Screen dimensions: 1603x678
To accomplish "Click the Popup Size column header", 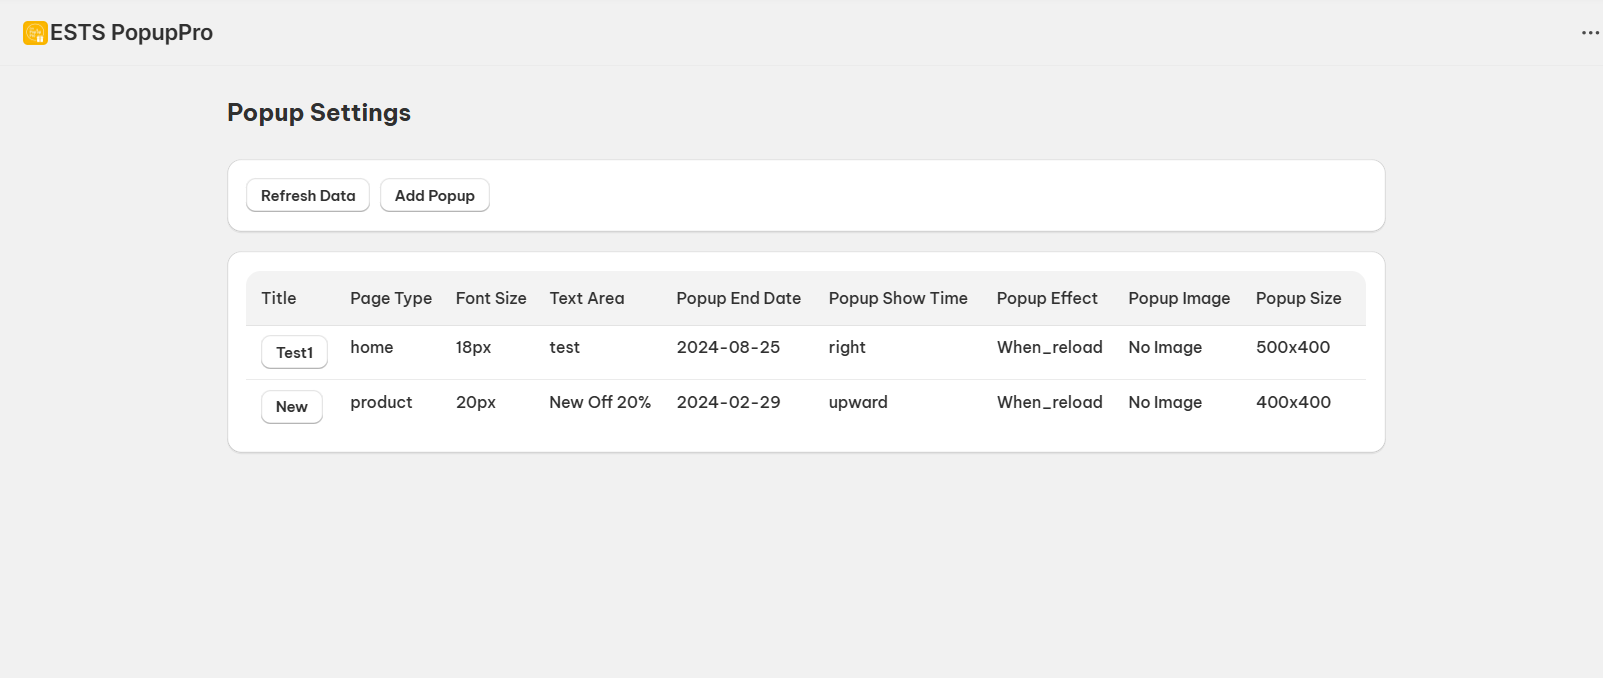I will pyautogui.click(x=1299, y=298).
